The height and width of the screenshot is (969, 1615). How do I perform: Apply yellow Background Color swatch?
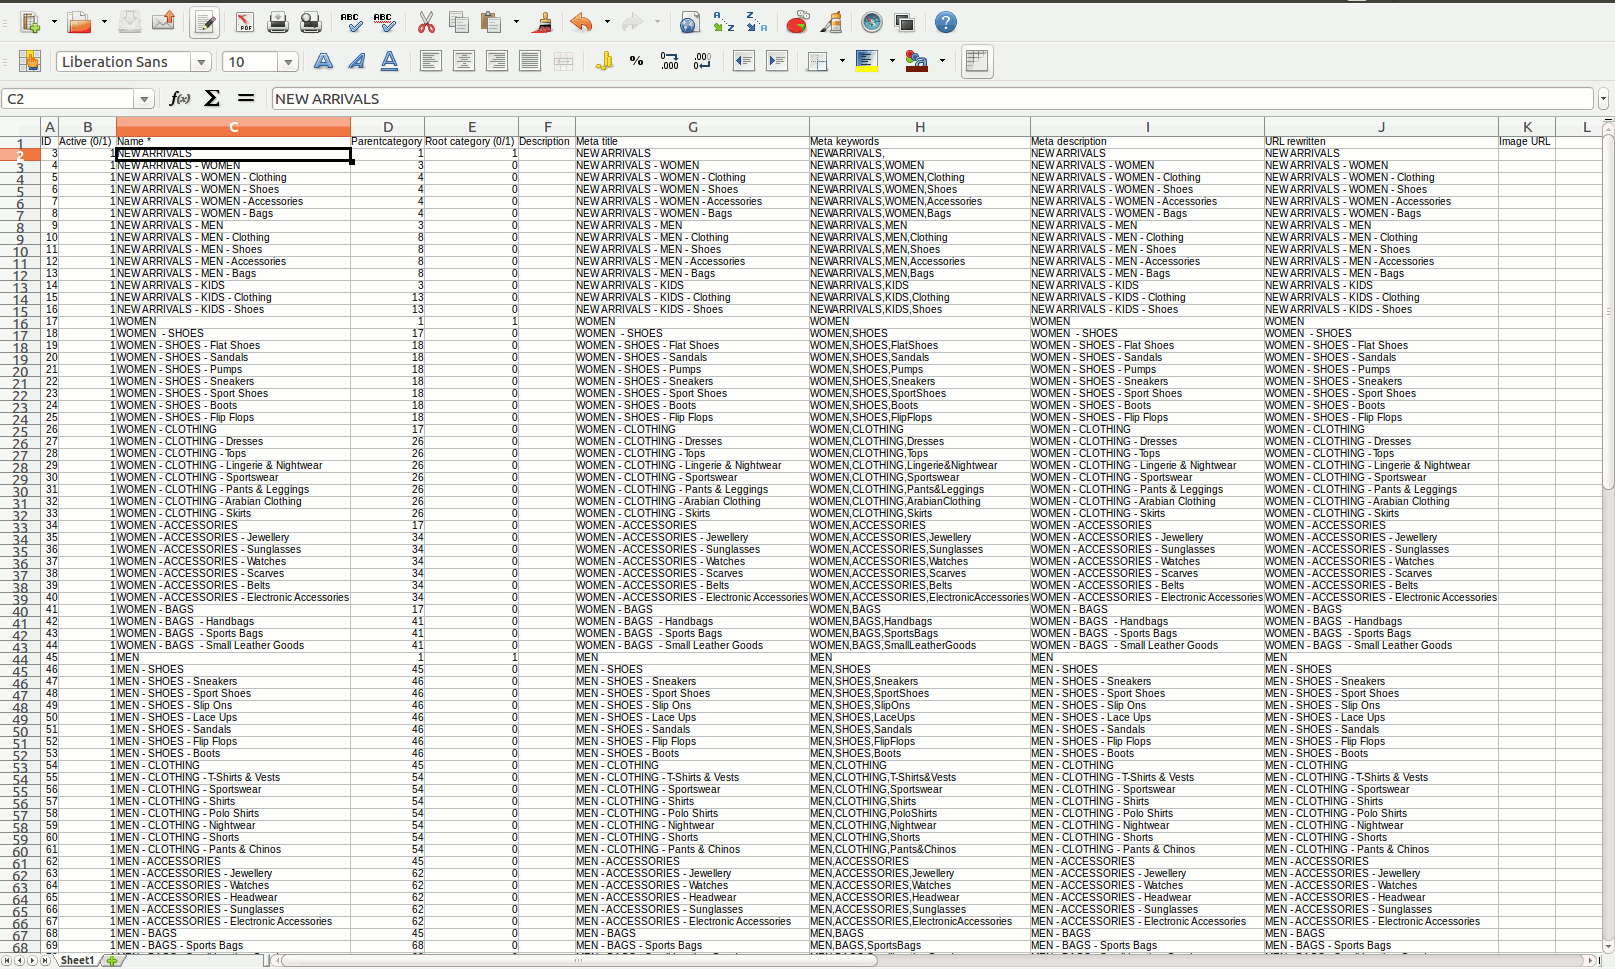[x=866, y=61]
